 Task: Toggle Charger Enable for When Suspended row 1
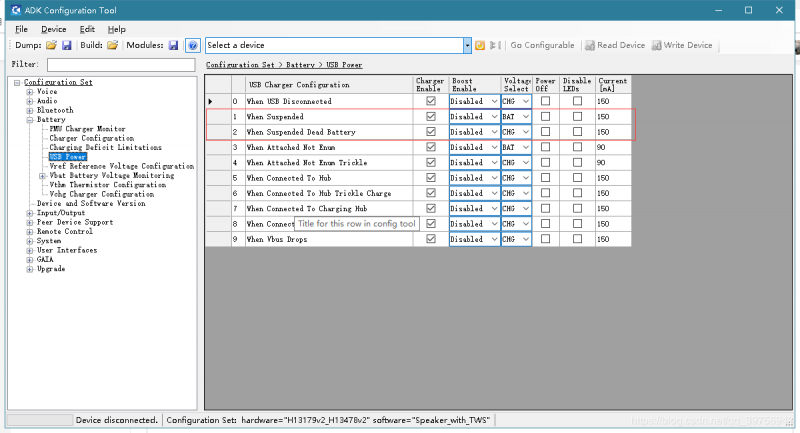[431, 116]
